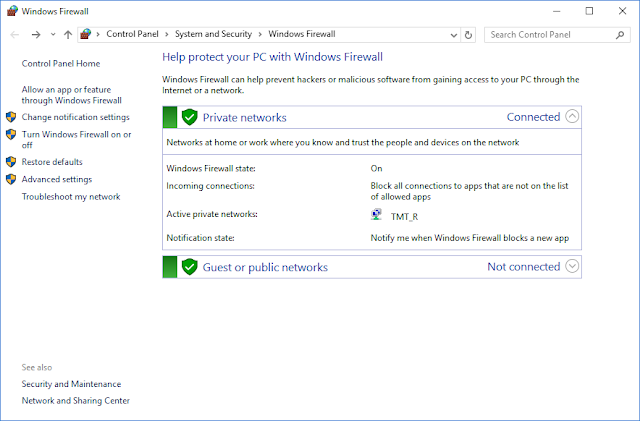Click the up one level arrow
The image size is (640, 421).
click(67, 34)
